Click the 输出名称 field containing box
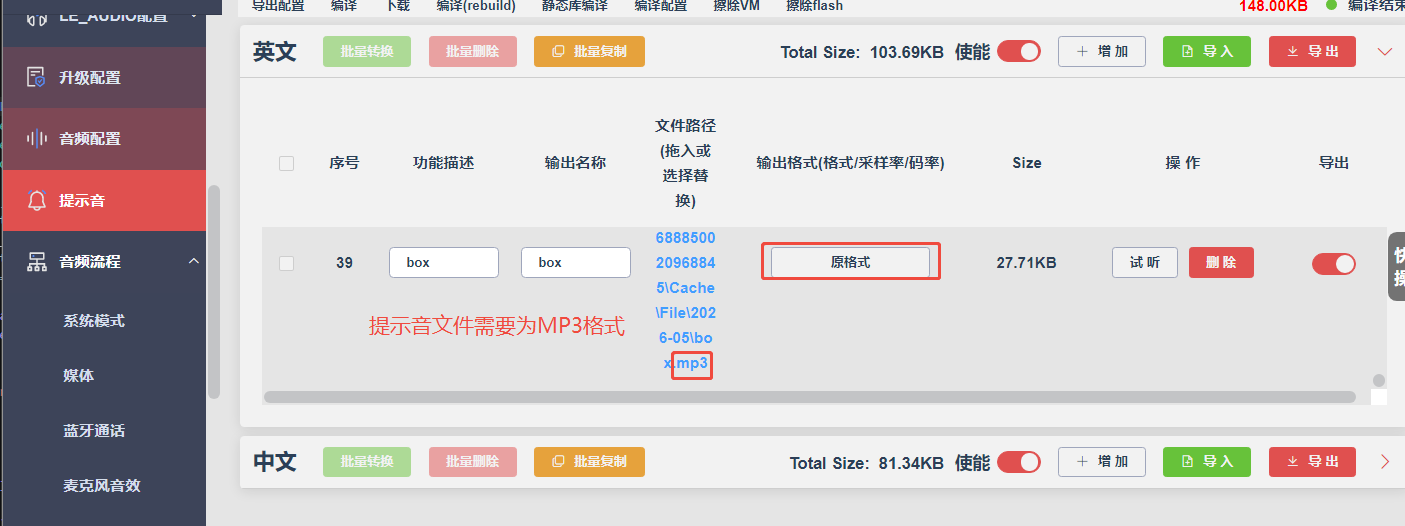 (x=576, y=262)
